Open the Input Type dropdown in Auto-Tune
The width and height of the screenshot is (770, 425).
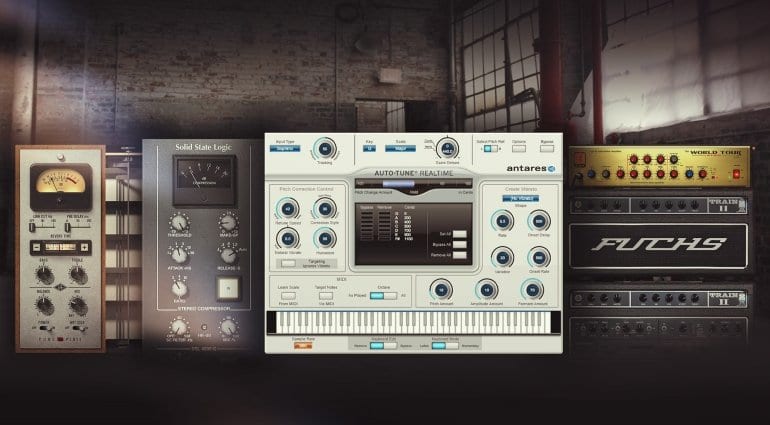click(x=285, y=148)
